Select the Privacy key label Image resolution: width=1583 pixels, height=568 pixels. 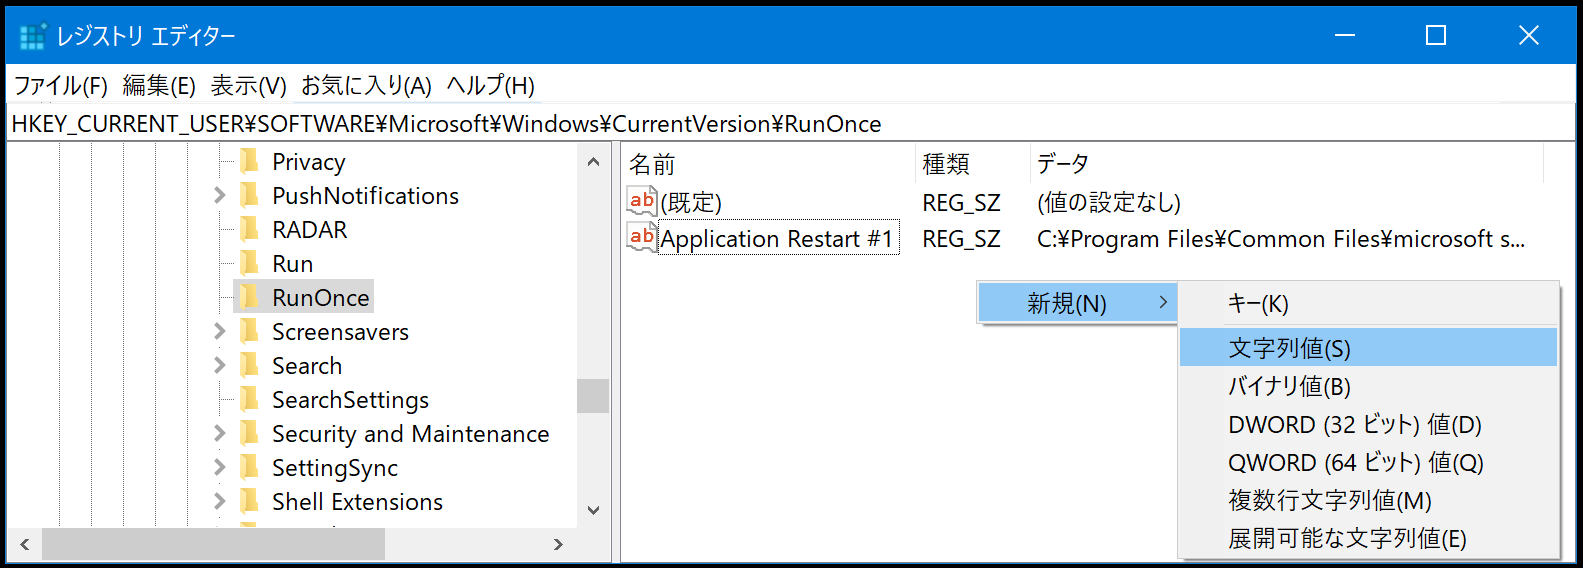coord(308,162)
